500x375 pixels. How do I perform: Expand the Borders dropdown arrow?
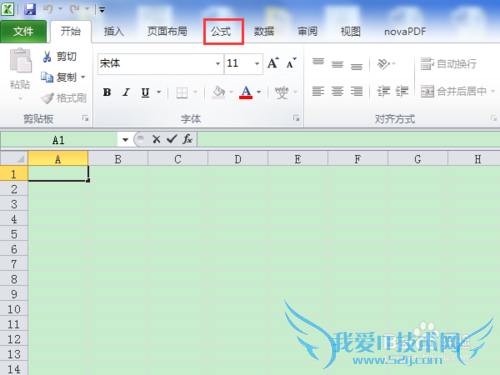click(195, 92)
